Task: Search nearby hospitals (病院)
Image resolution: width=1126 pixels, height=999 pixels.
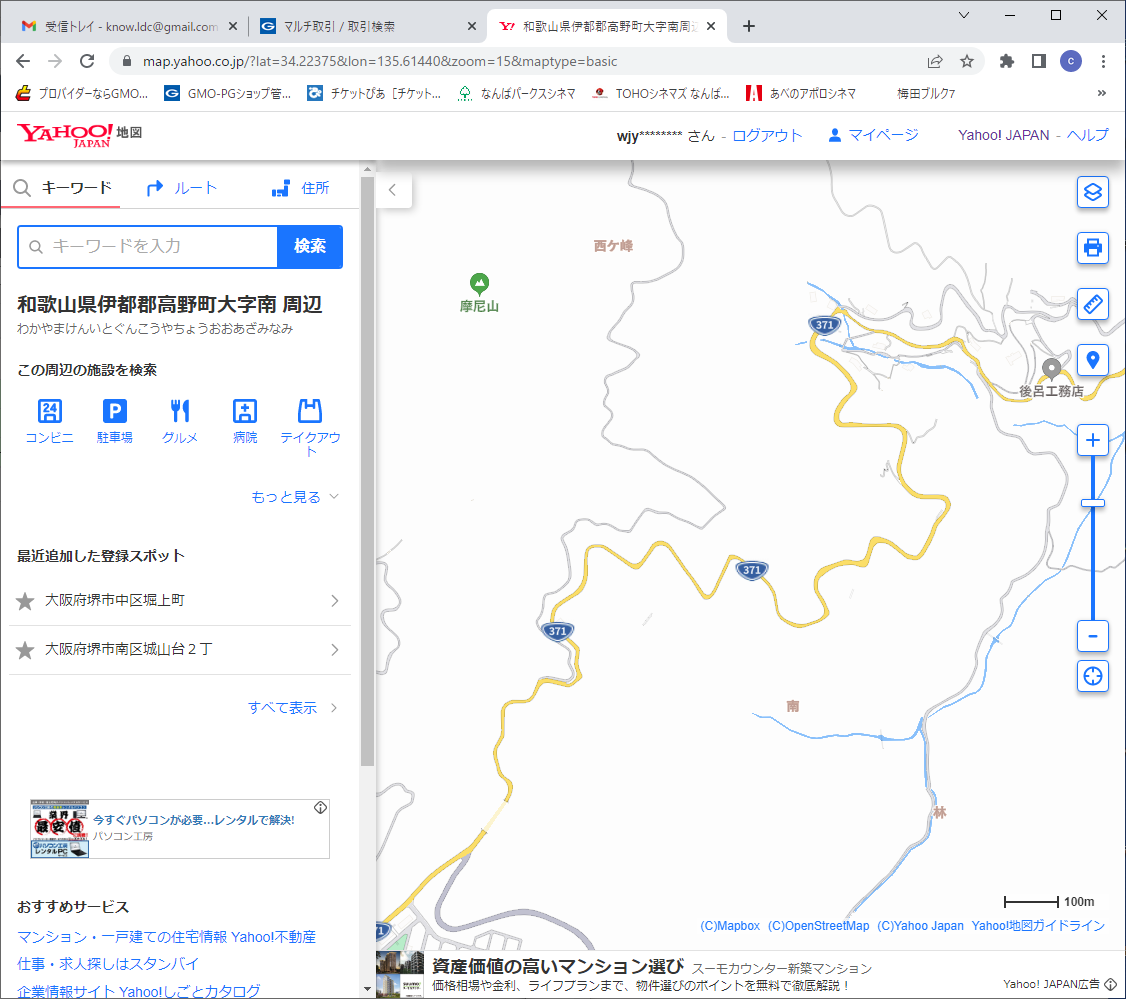Action: 245,420
